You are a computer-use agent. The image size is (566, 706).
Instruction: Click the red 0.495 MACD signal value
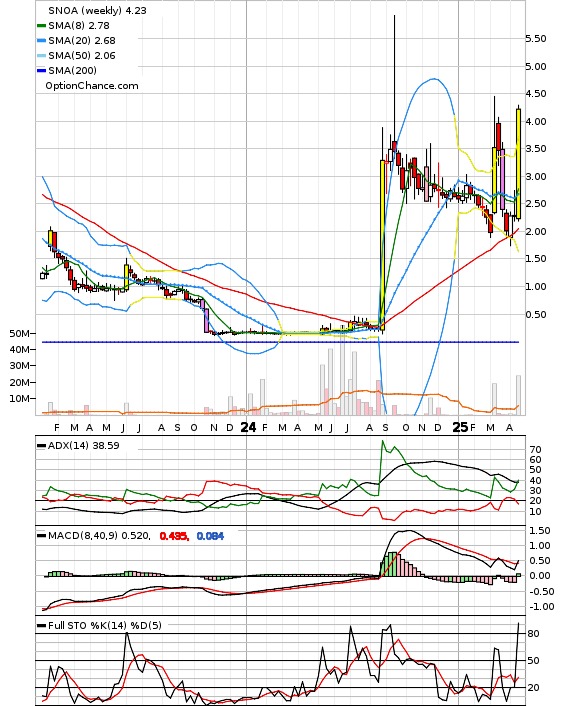174,536
